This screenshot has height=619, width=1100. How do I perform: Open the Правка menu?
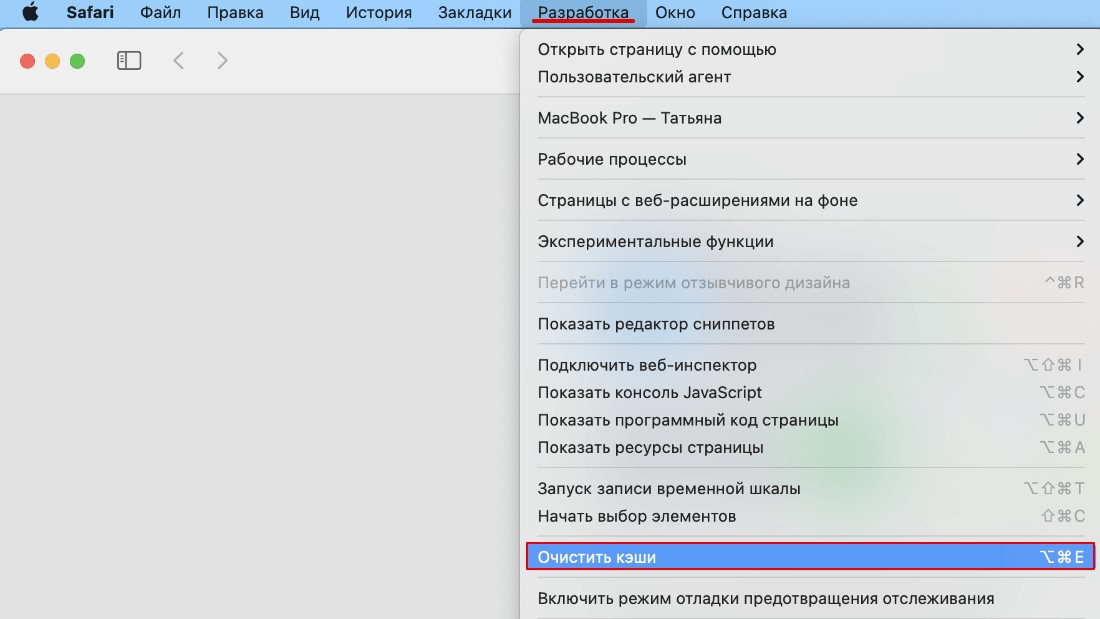[x=235, y=13]
